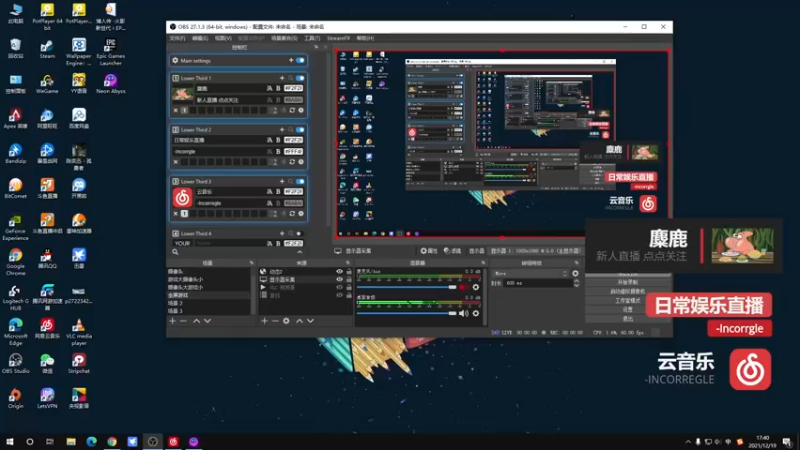The width and height of the screenshot is (800, 450).
Task: Open the Steam desktop shortcut
Action: coord(47,49)
